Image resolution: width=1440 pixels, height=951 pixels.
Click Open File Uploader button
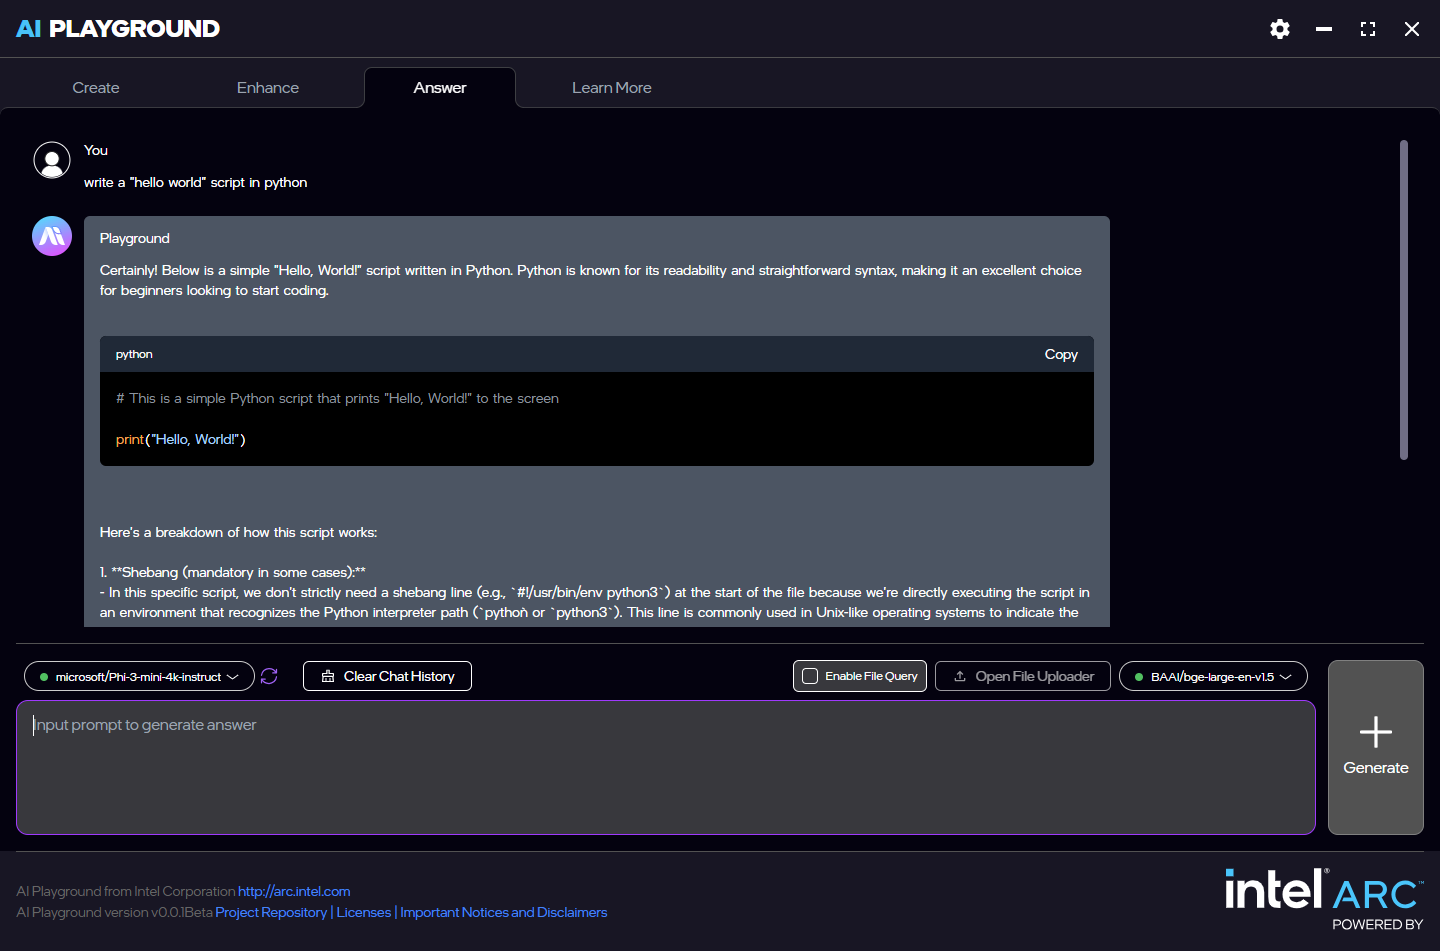pyautogui.click(x=1022, y=676)
